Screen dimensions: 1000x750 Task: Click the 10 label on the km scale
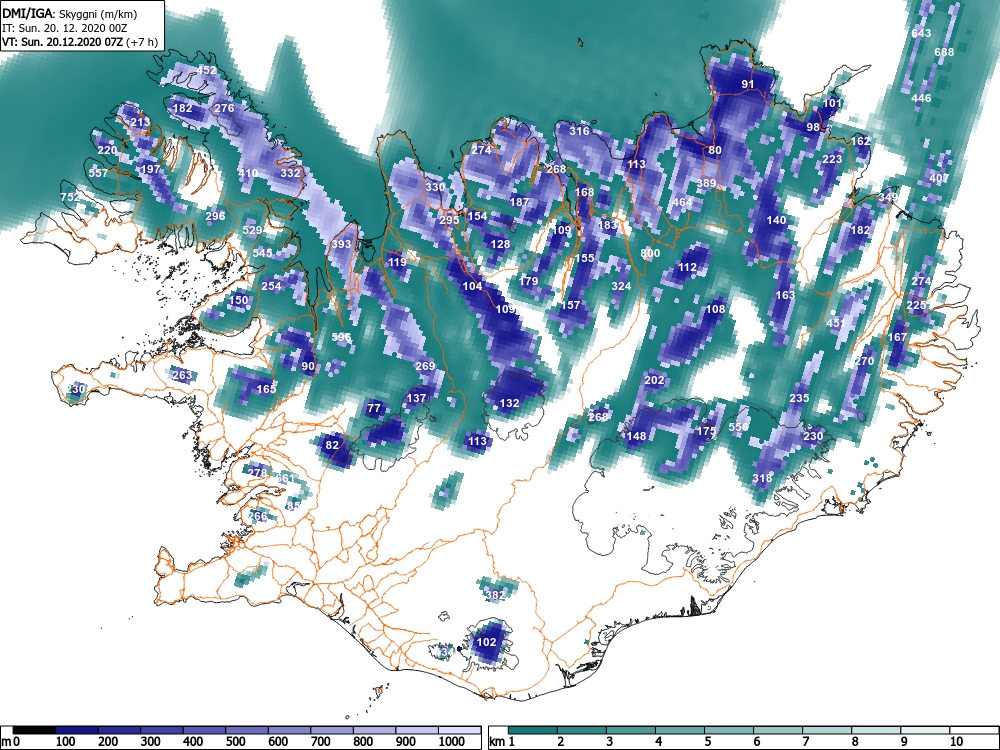pyautogui.click(x=955, y=742)
